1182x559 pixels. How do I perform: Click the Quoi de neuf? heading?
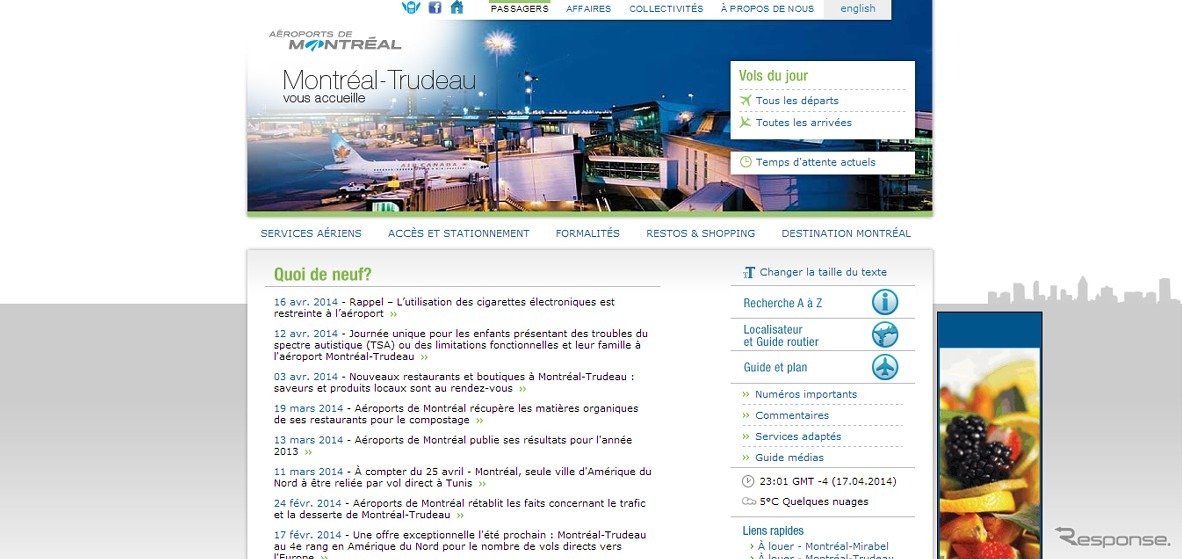[x=323, y=274]
